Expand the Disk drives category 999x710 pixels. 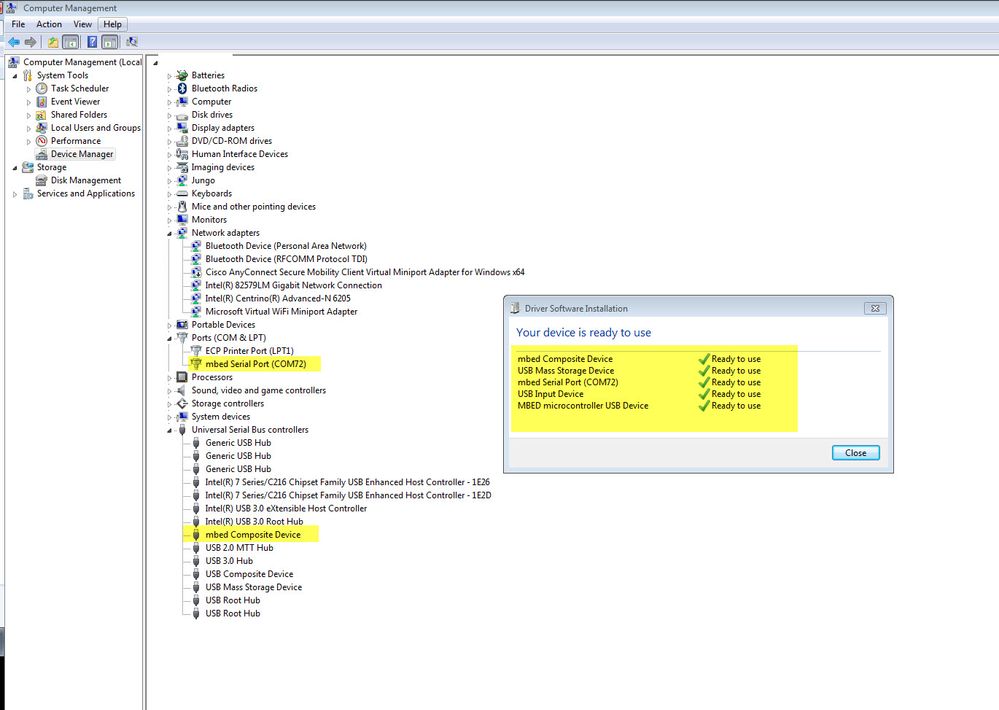click(169, 115)
